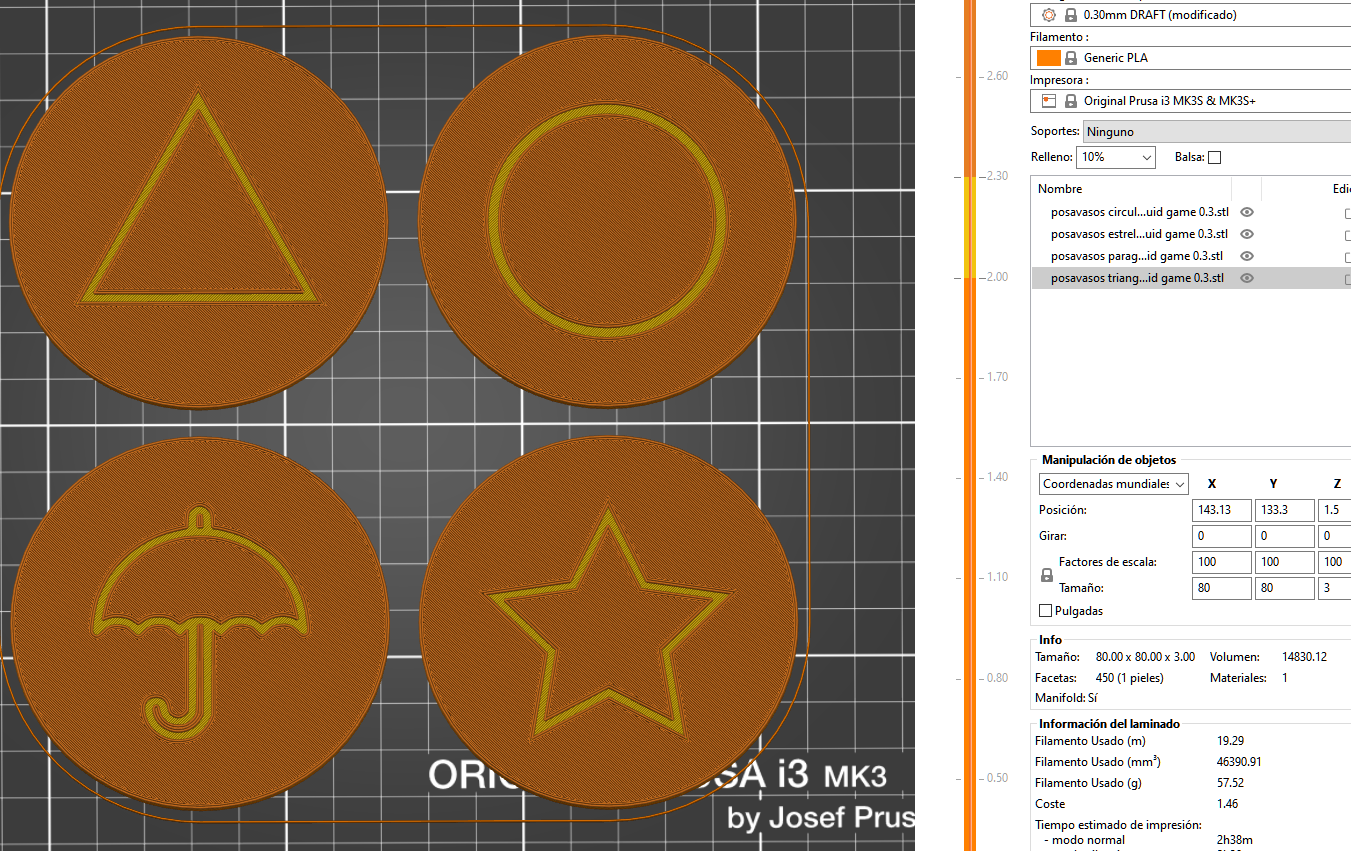Image resolution: width=1351 pixels, height=851 pixels.
Task: Tick the Pulgadas checkbox
Action: (1046, 610)
